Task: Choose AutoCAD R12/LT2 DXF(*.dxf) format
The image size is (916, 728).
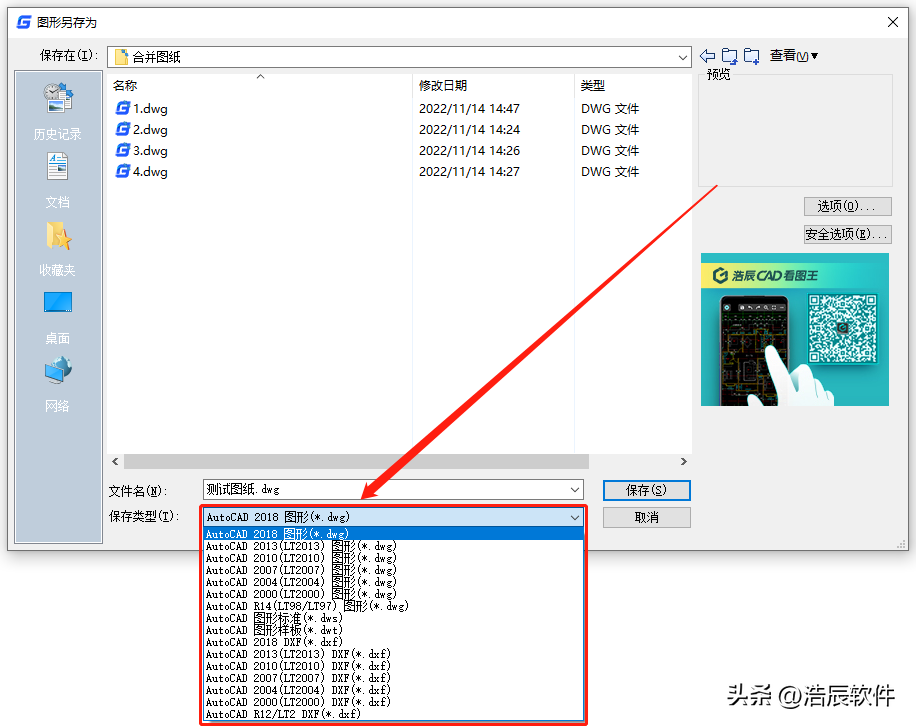Action: pyautogui.click(x=394, y=714)
